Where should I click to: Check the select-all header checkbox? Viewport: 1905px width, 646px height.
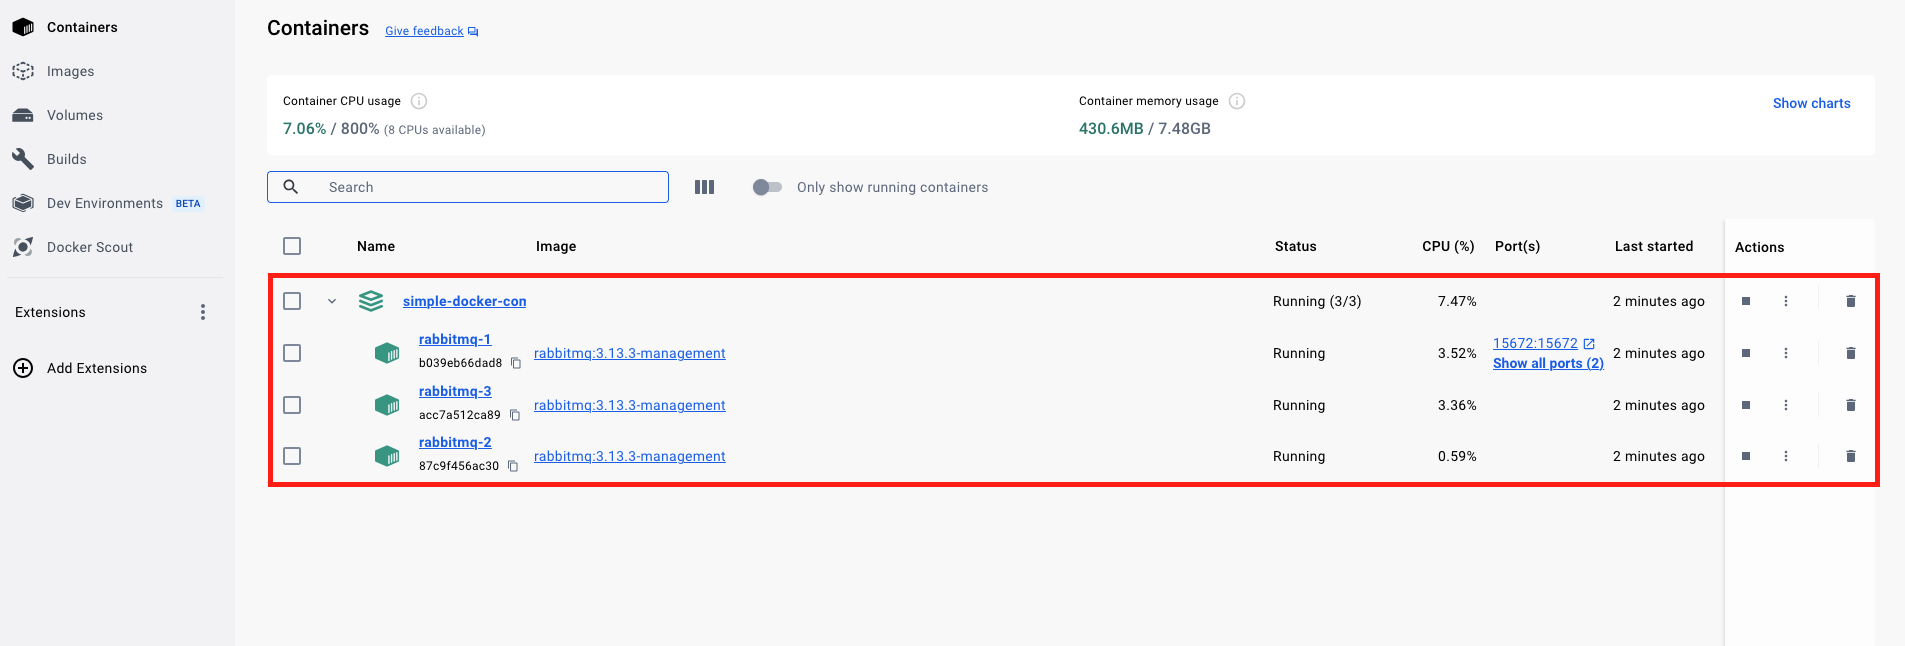(x=292, y=246)
